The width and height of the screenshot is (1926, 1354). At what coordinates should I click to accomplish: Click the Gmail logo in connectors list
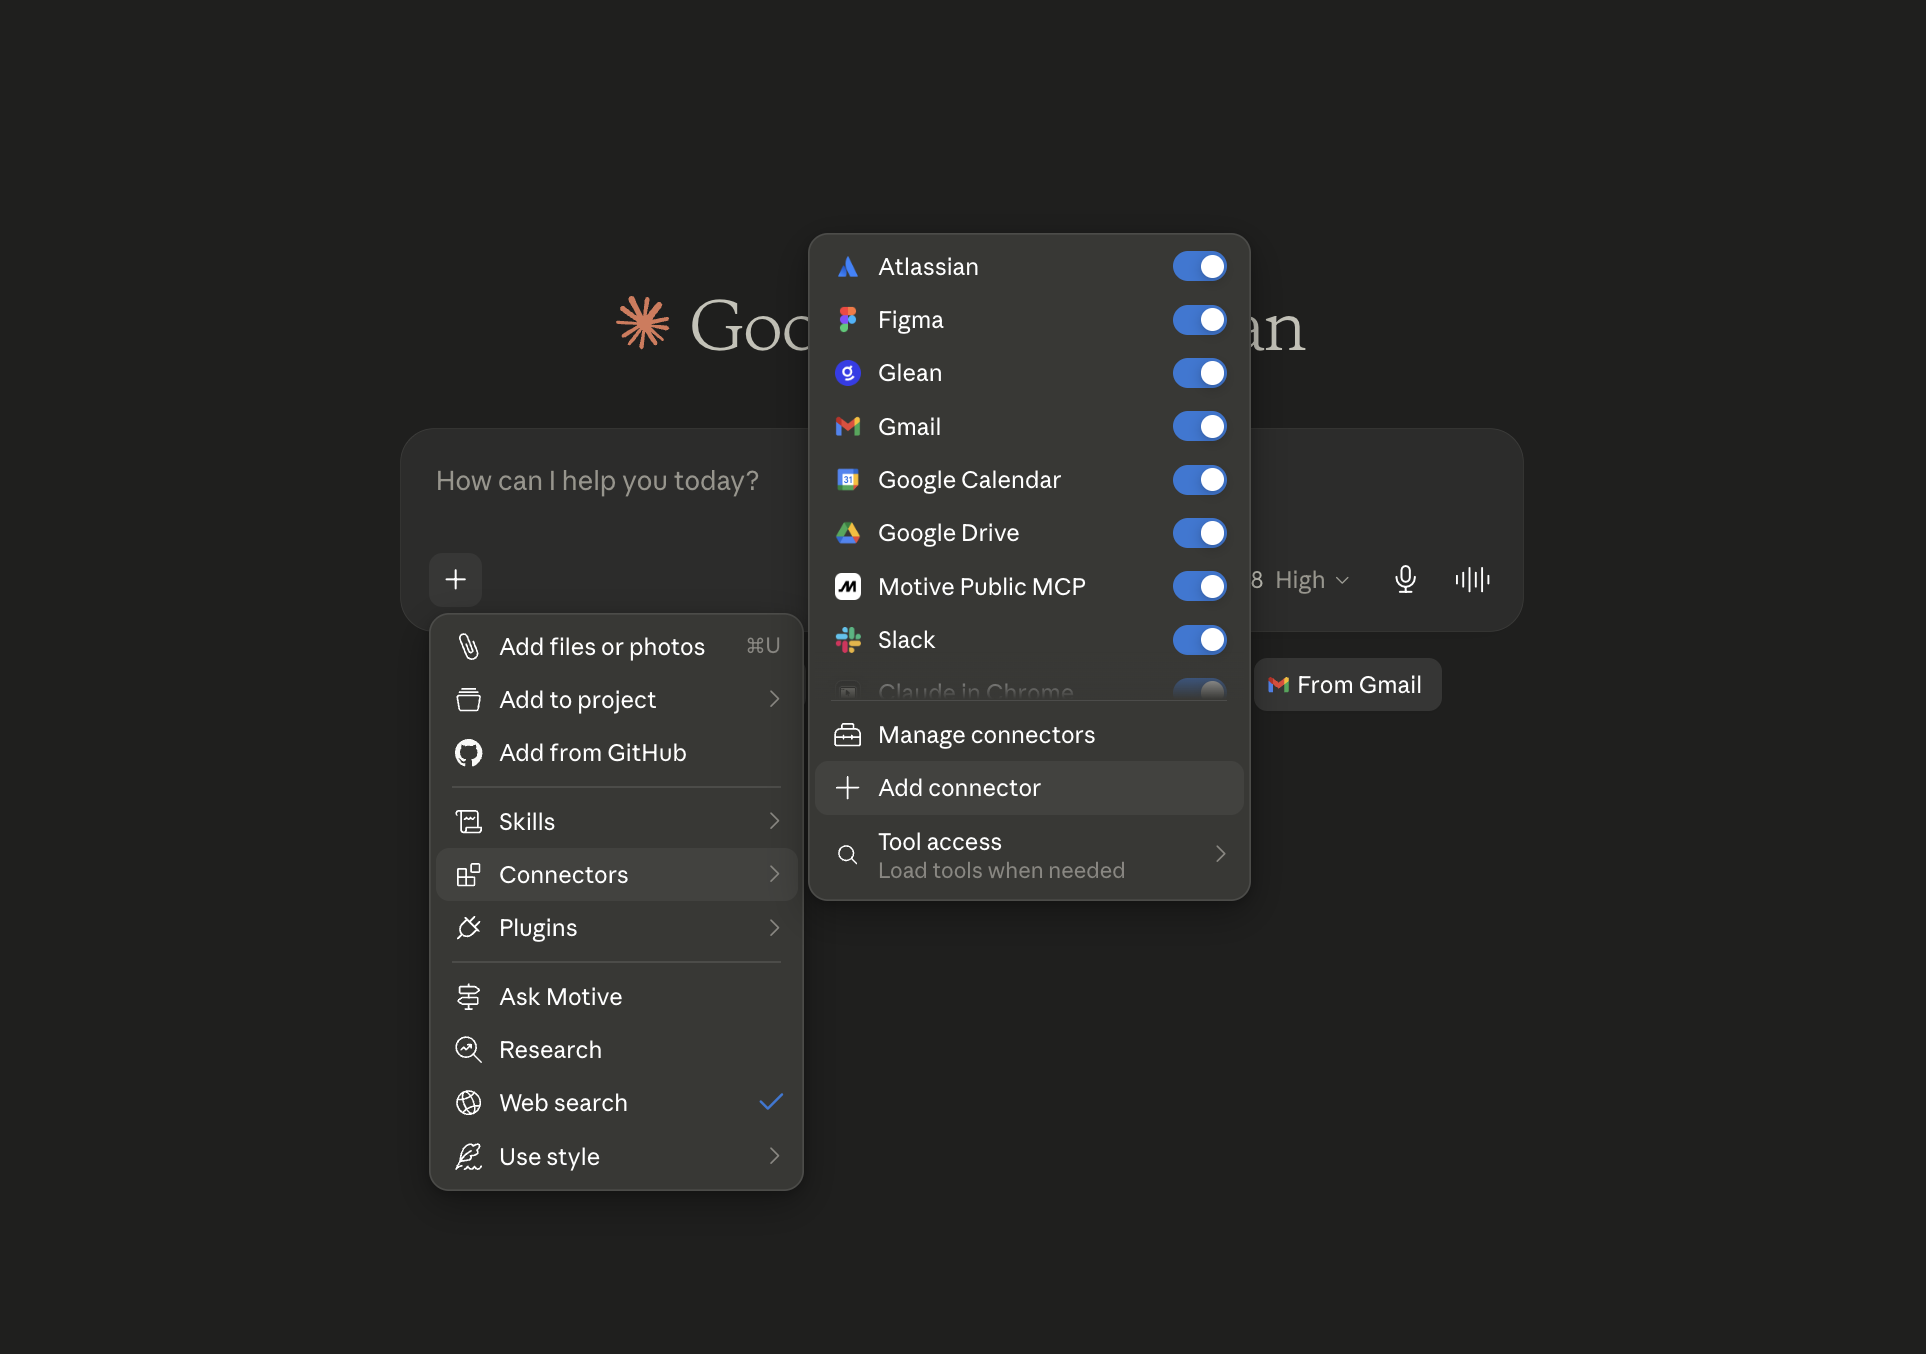coord(848,427)
